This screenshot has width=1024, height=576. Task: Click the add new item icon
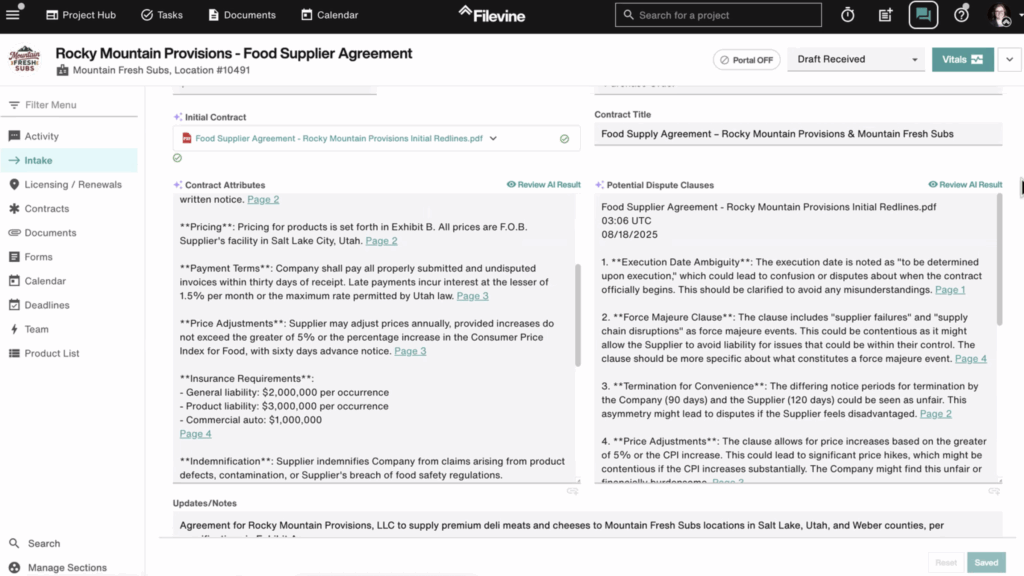click(x=885, y=15)
